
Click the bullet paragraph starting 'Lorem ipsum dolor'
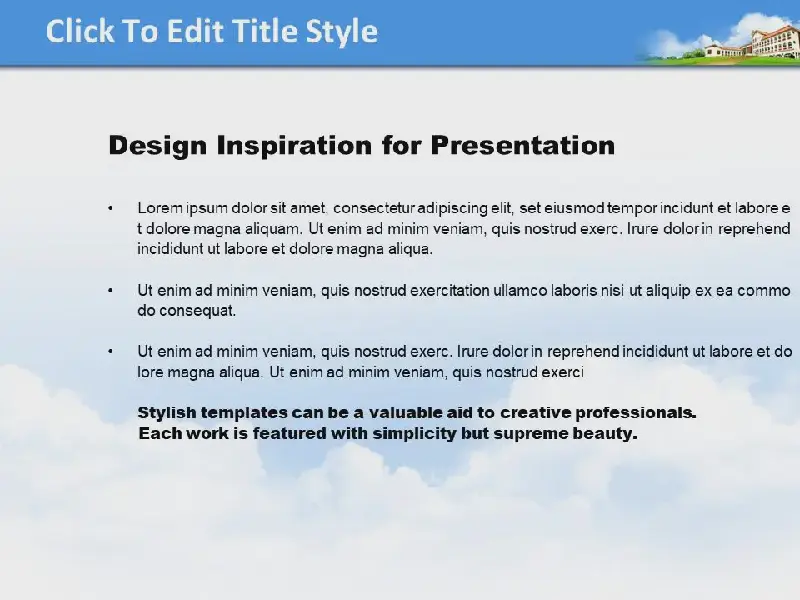click(x=464, y=228)
